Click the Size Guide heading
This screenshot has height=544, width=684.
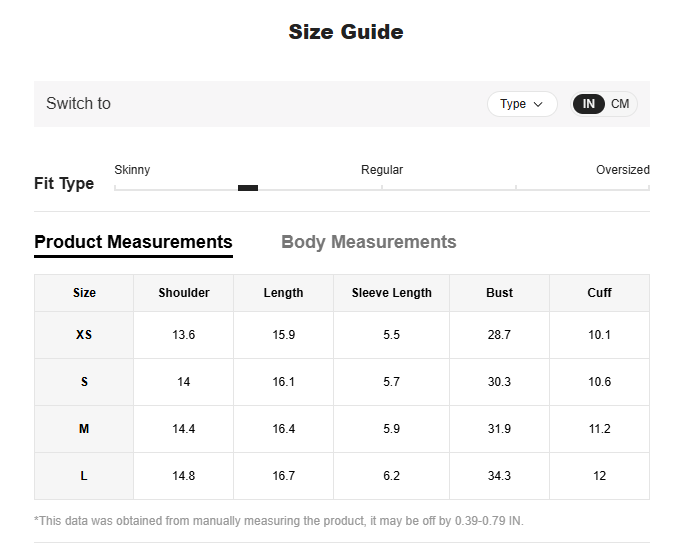(346, 32)
